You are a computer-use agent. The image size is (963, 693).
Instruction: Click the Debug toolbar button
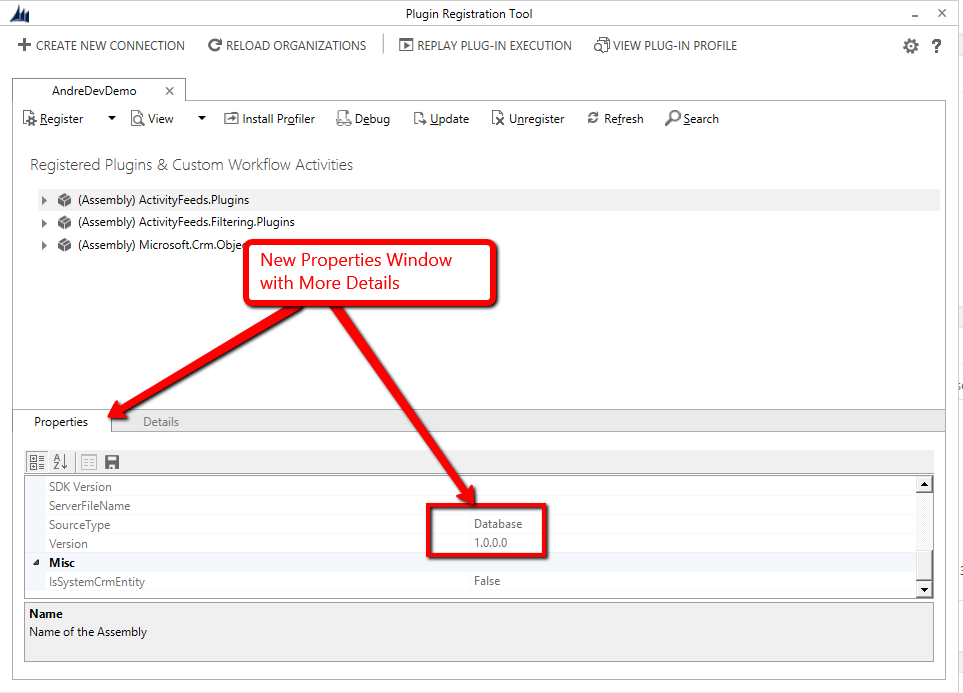click(363, 119)
